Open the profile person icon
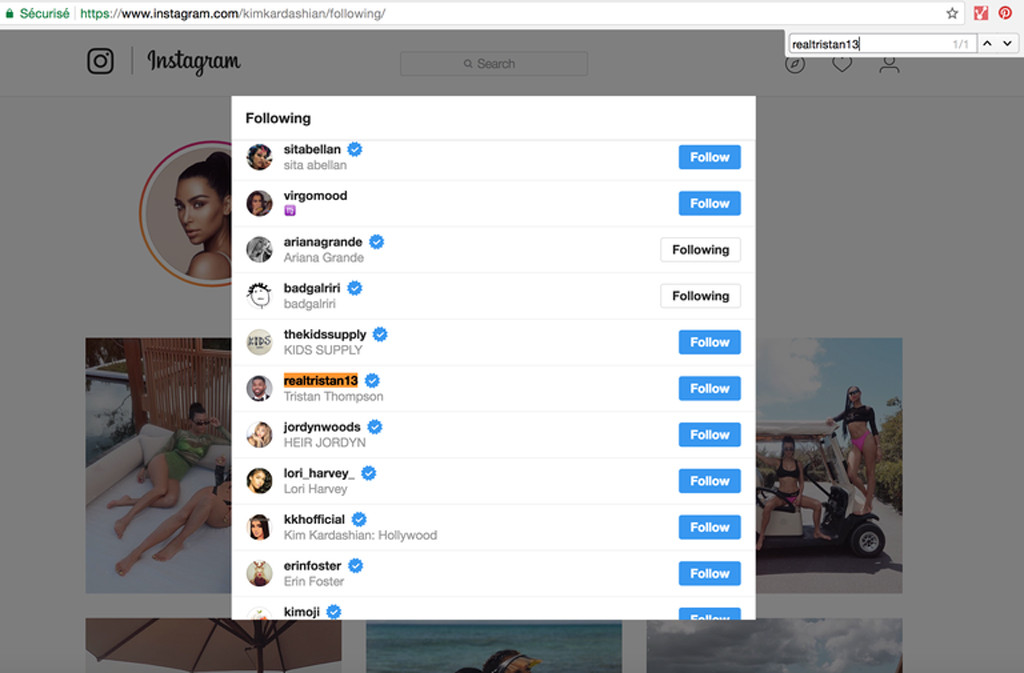 tap(889, 64)
